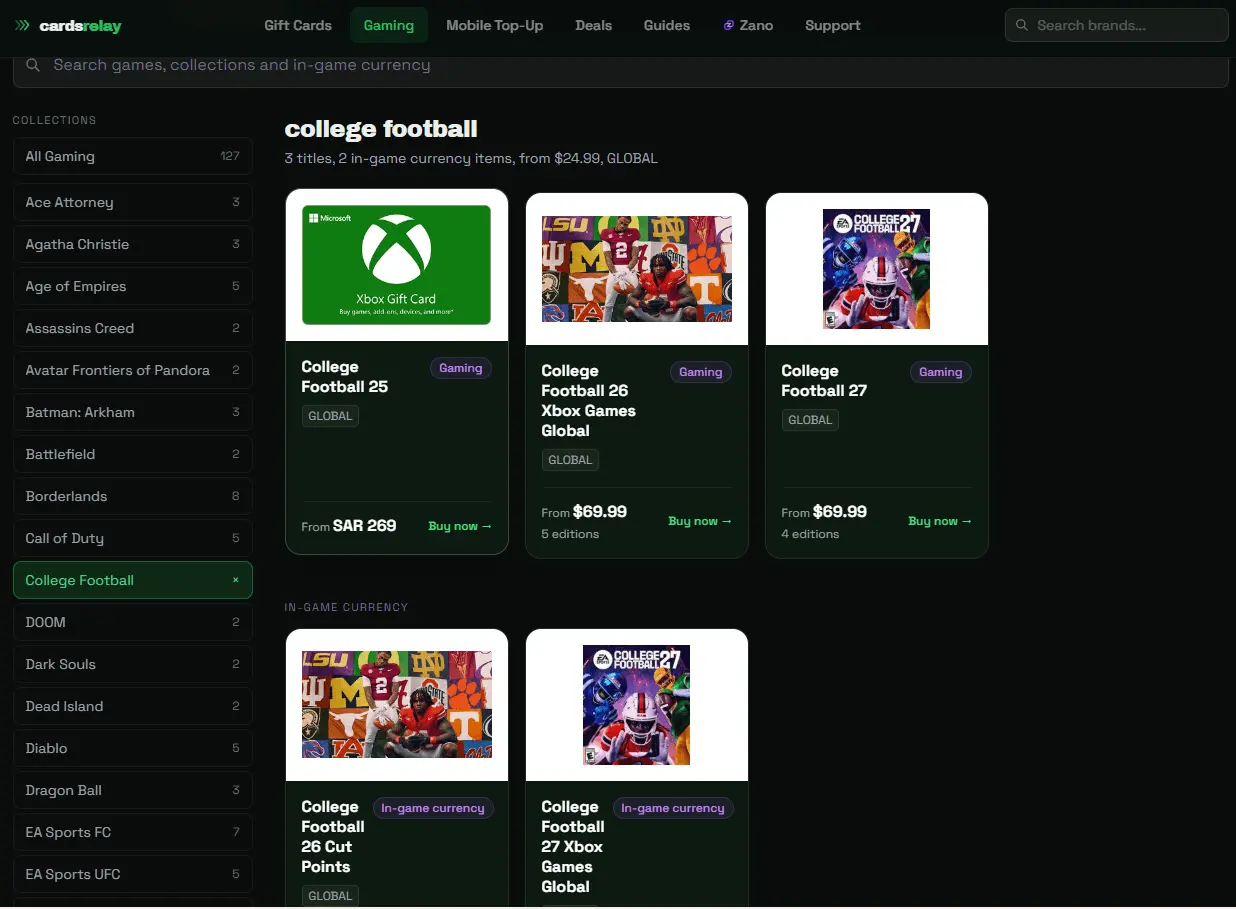Click the games search magnifier icon
The image size is (1236, 909).
coord(33,65)
